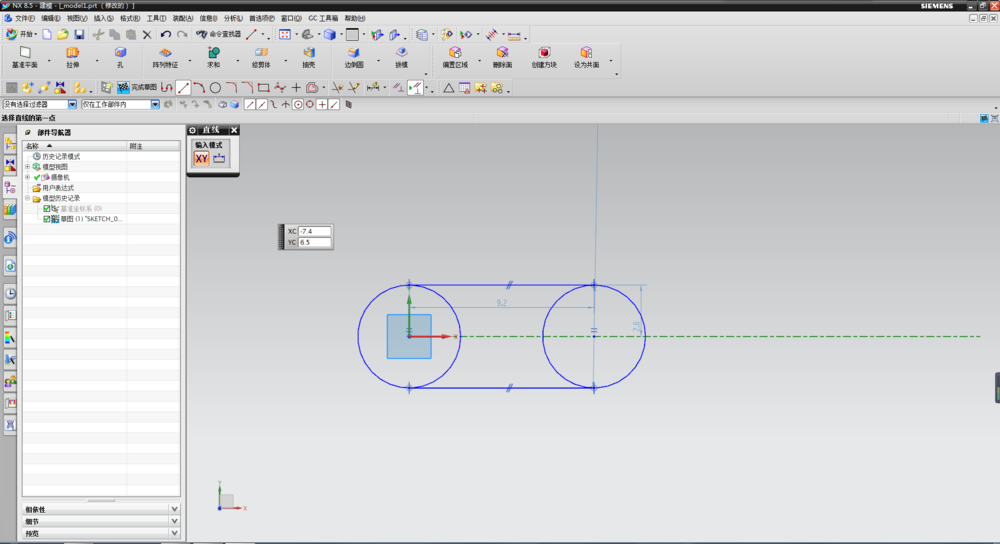
Task: Collapse the 模型历史记录 tree node
Action: tap(28, 198)
